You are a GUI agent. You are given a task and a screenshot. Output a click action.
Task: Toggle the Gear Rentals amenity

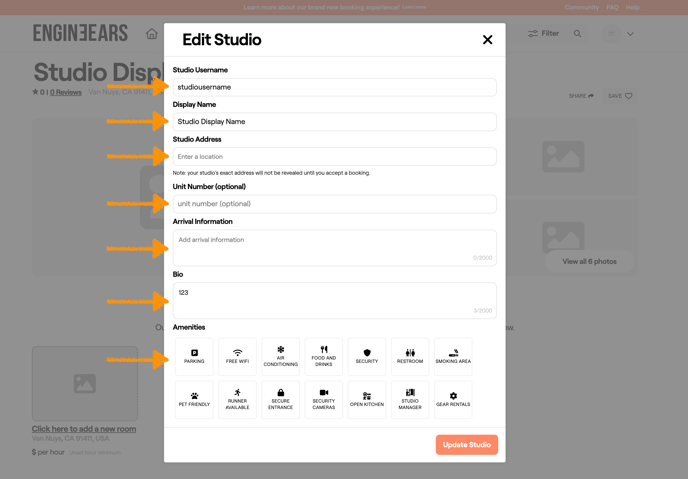tap(453, 399)
